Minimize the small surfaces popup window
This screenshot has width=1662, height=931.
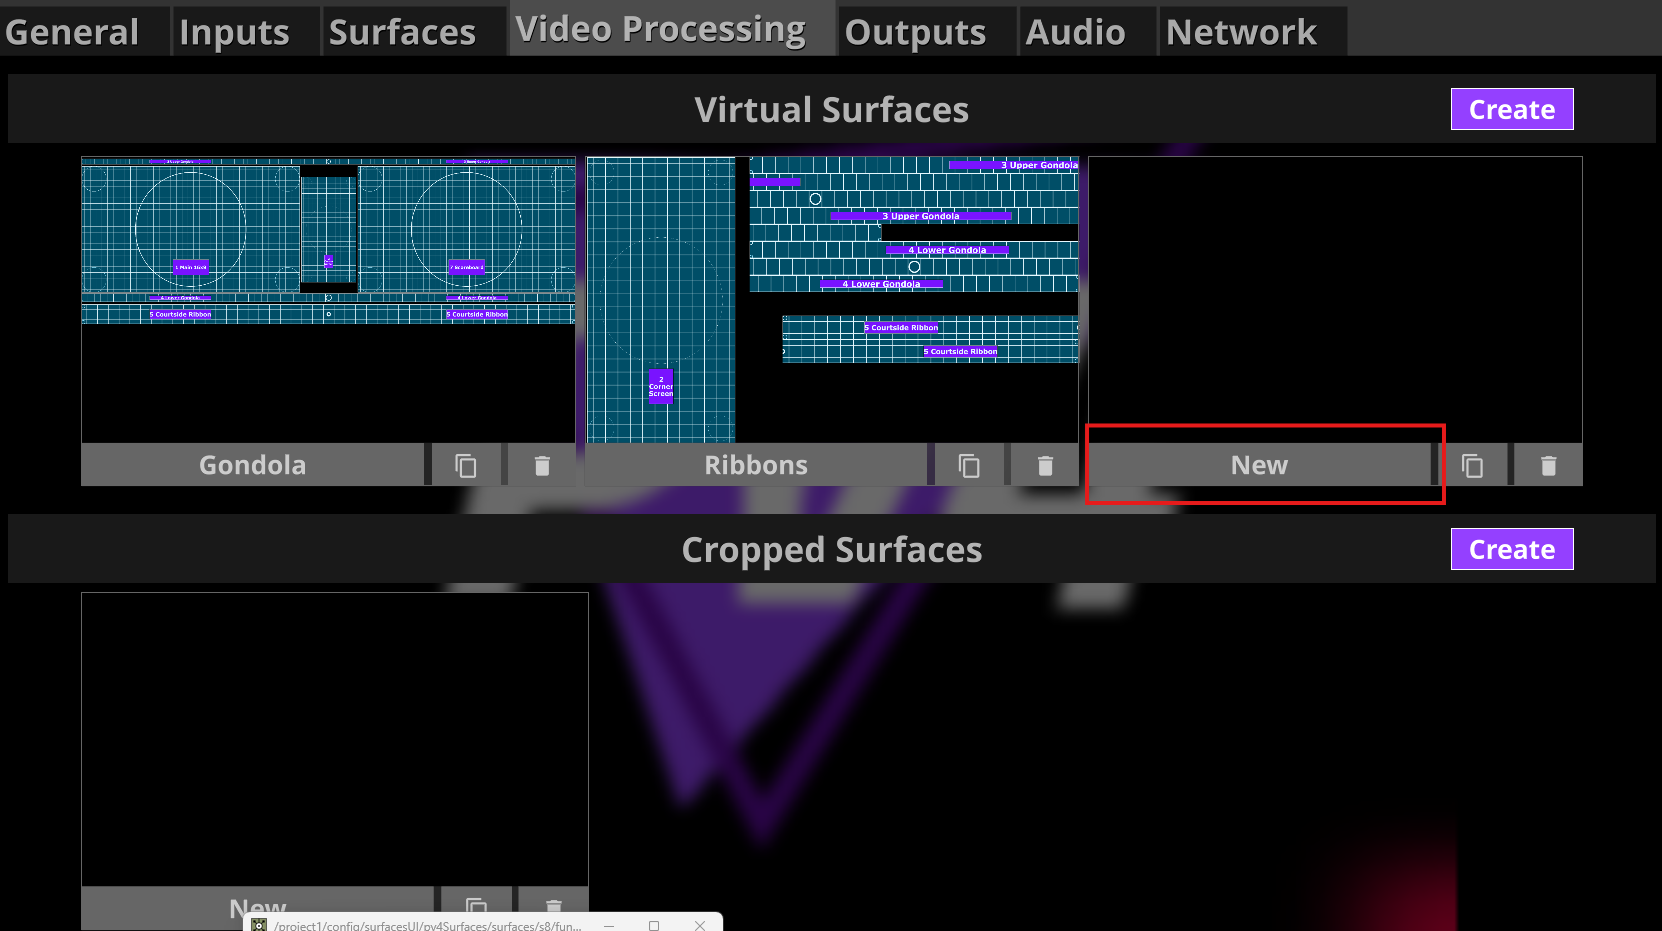(608, 925)
